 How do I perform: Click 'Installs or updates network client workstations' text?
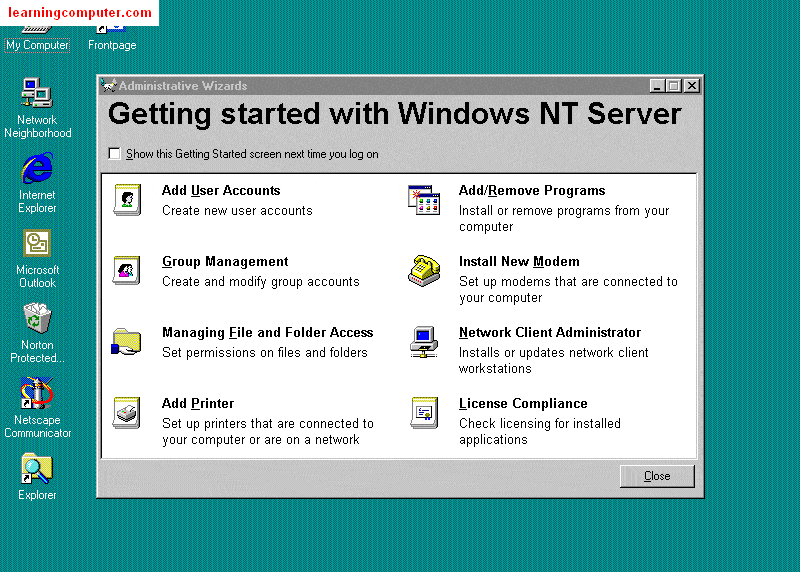coord(554,361)
